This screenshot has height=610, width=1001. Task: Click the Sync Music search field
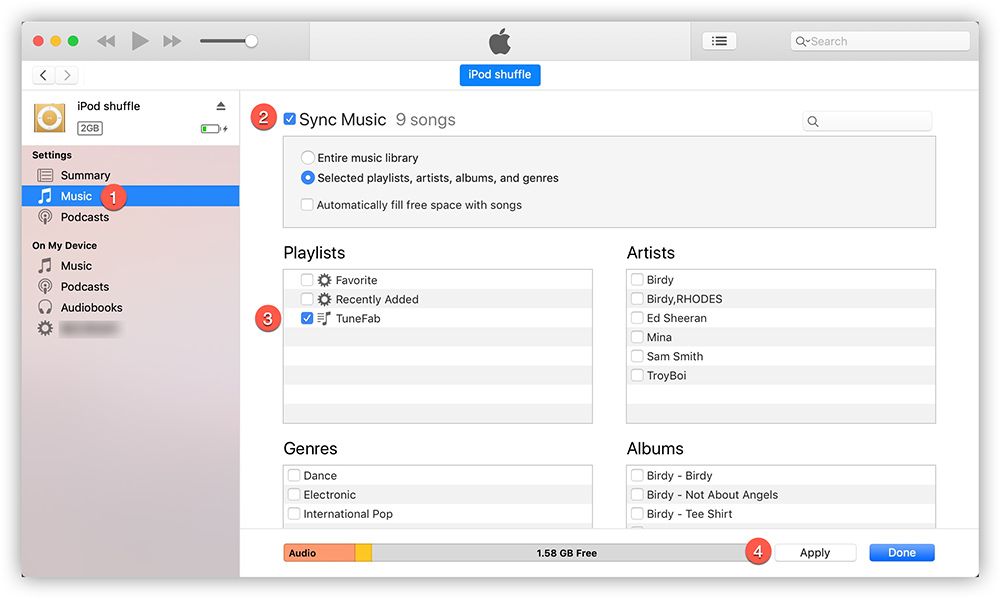(x=866, y=120)
